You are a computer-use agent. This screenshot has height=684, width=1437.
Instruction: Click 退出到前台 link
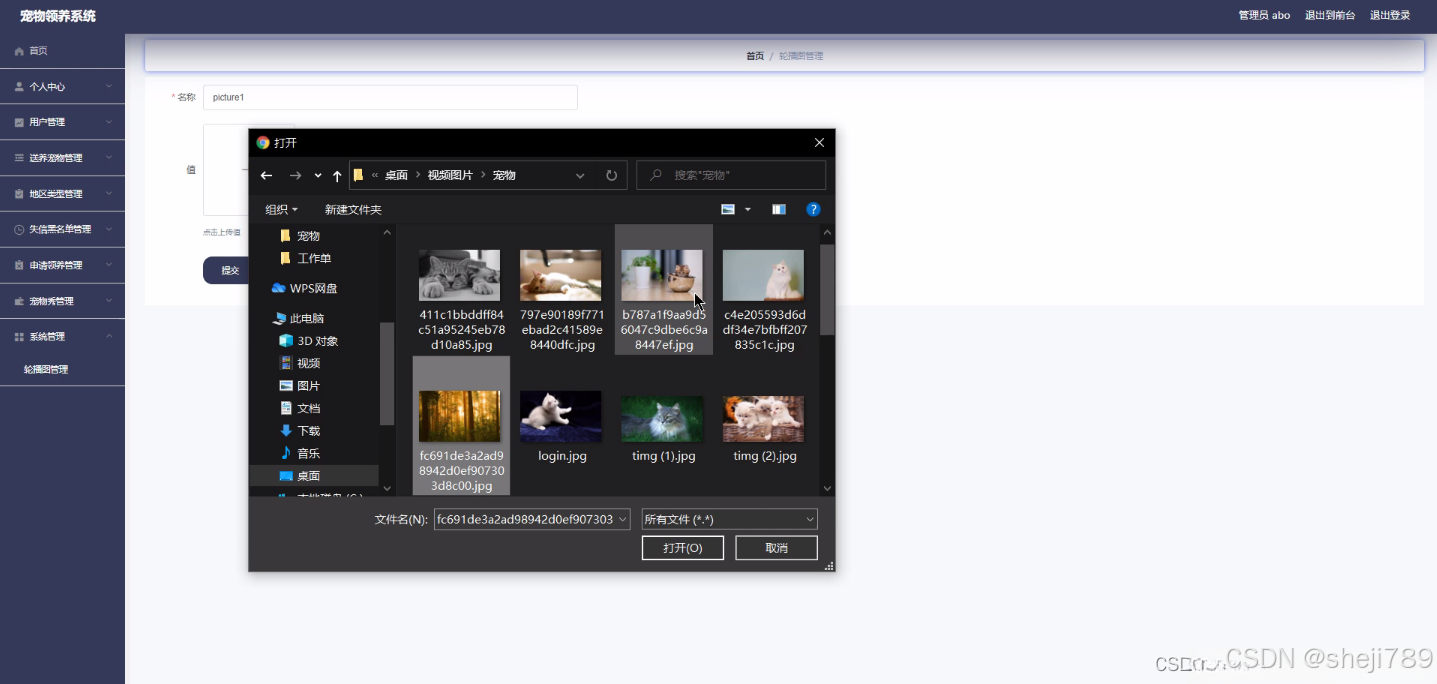click(x=1330, y=15)
